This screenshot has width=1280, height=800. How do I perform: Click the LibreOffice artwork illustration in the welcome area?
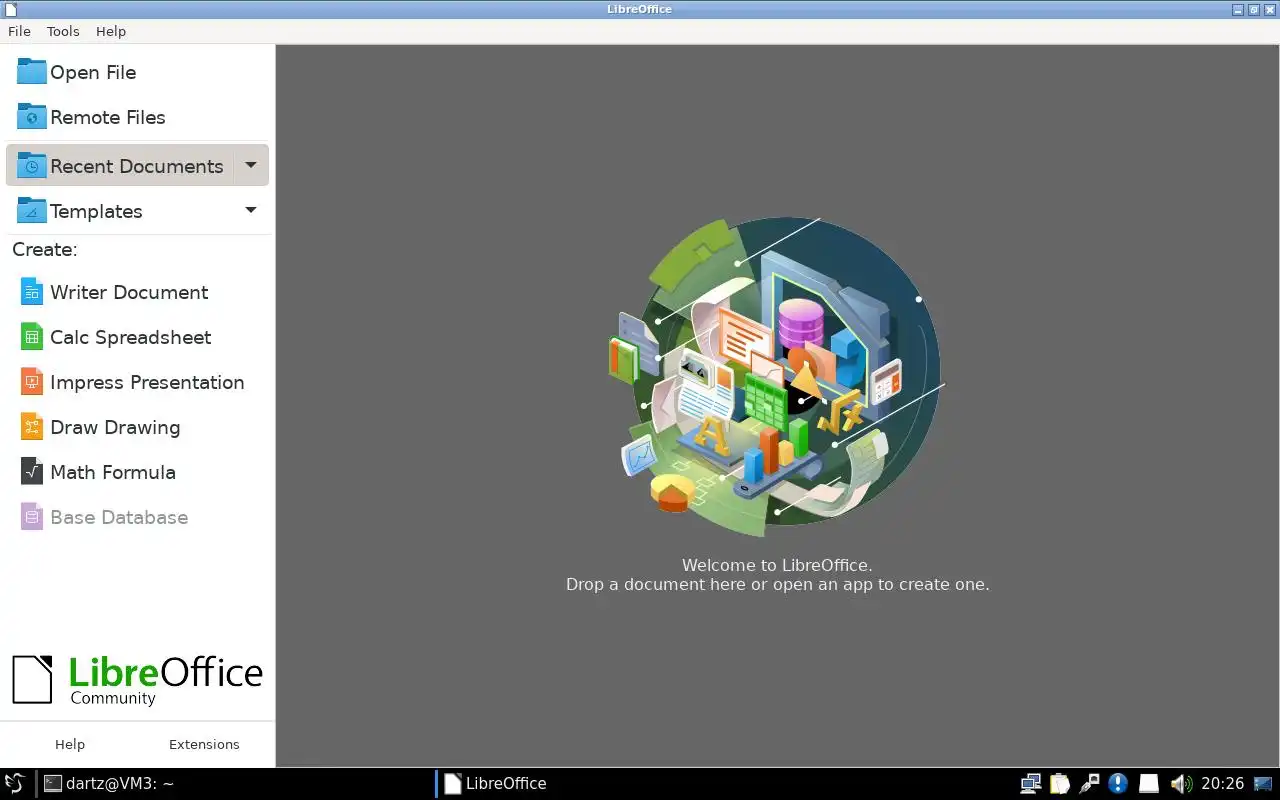click(777, 377)
